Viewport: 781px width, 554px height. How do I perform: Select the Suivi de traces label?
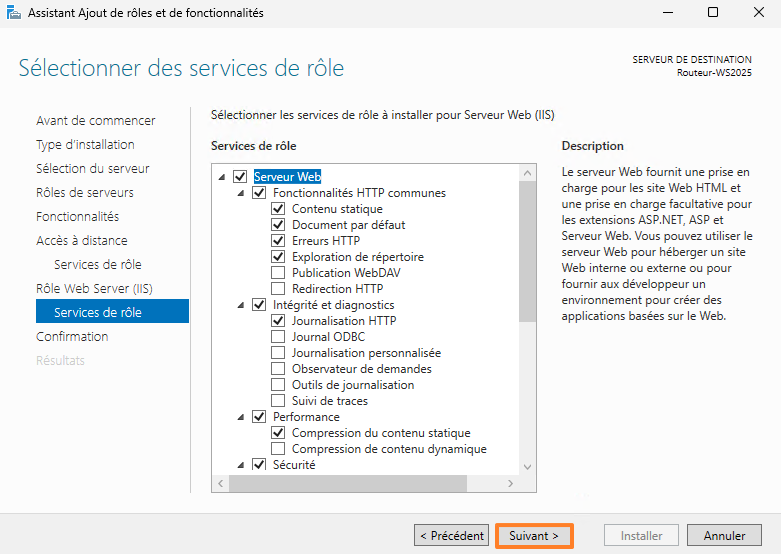click(x=330, y=401)
